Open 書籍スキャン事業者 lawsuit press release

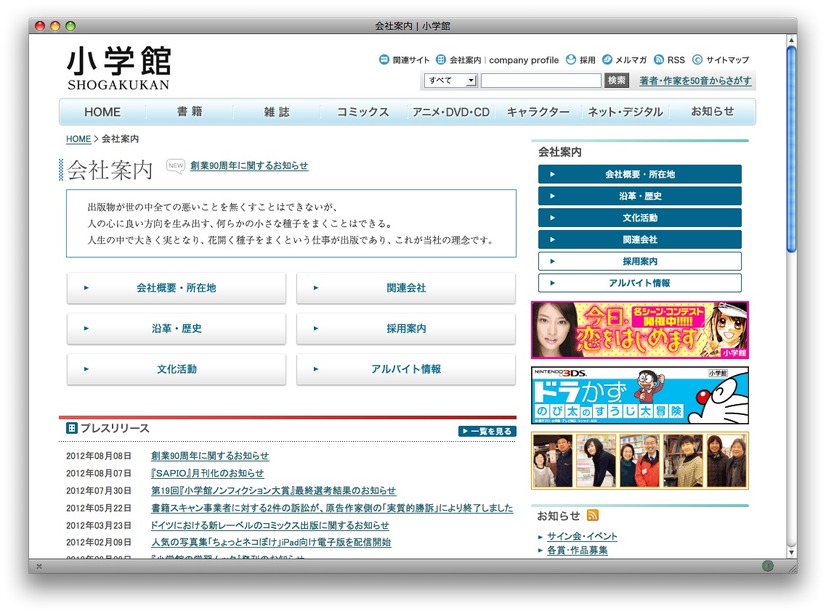coord(332,508)
